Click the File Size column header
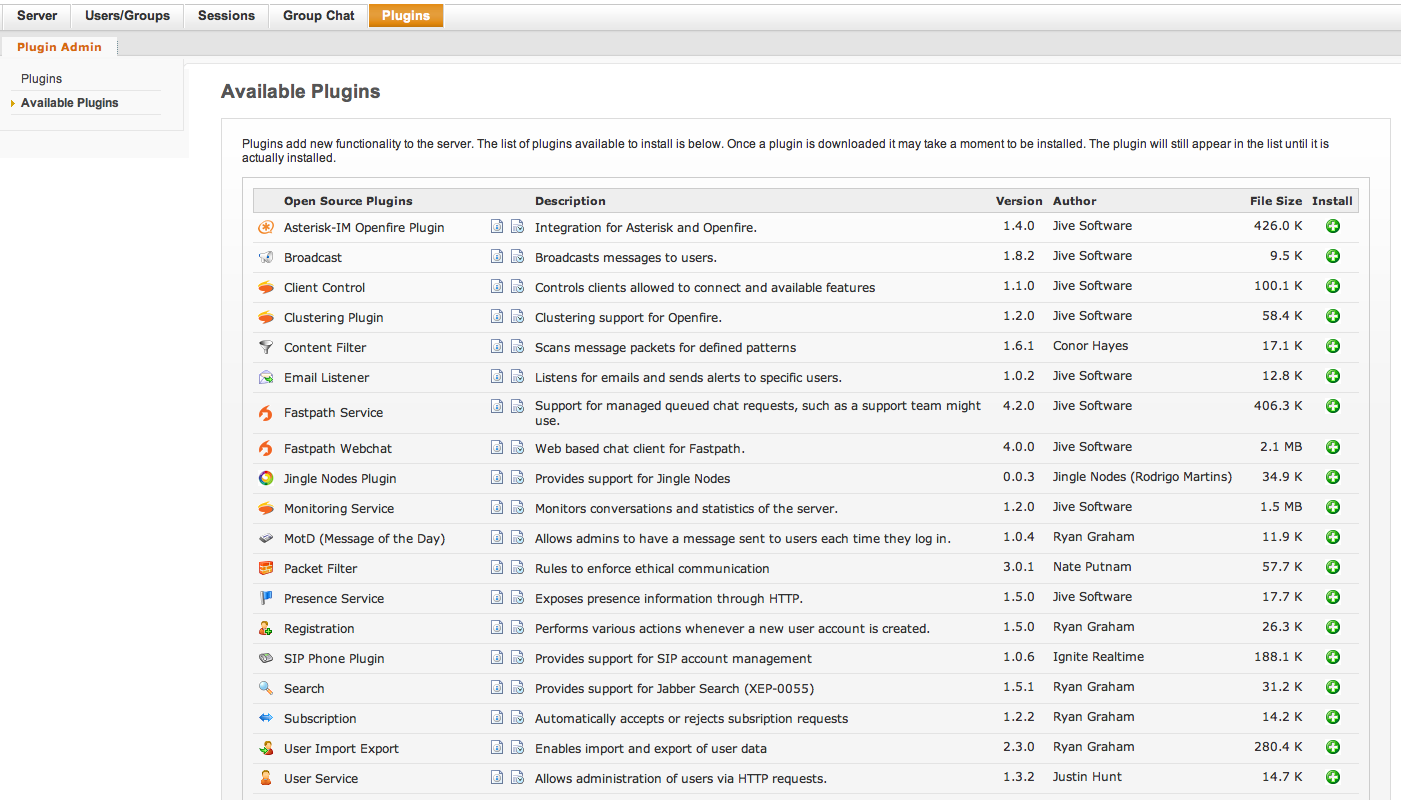This screenshot has height=800, width=1401. (1276, 201)
